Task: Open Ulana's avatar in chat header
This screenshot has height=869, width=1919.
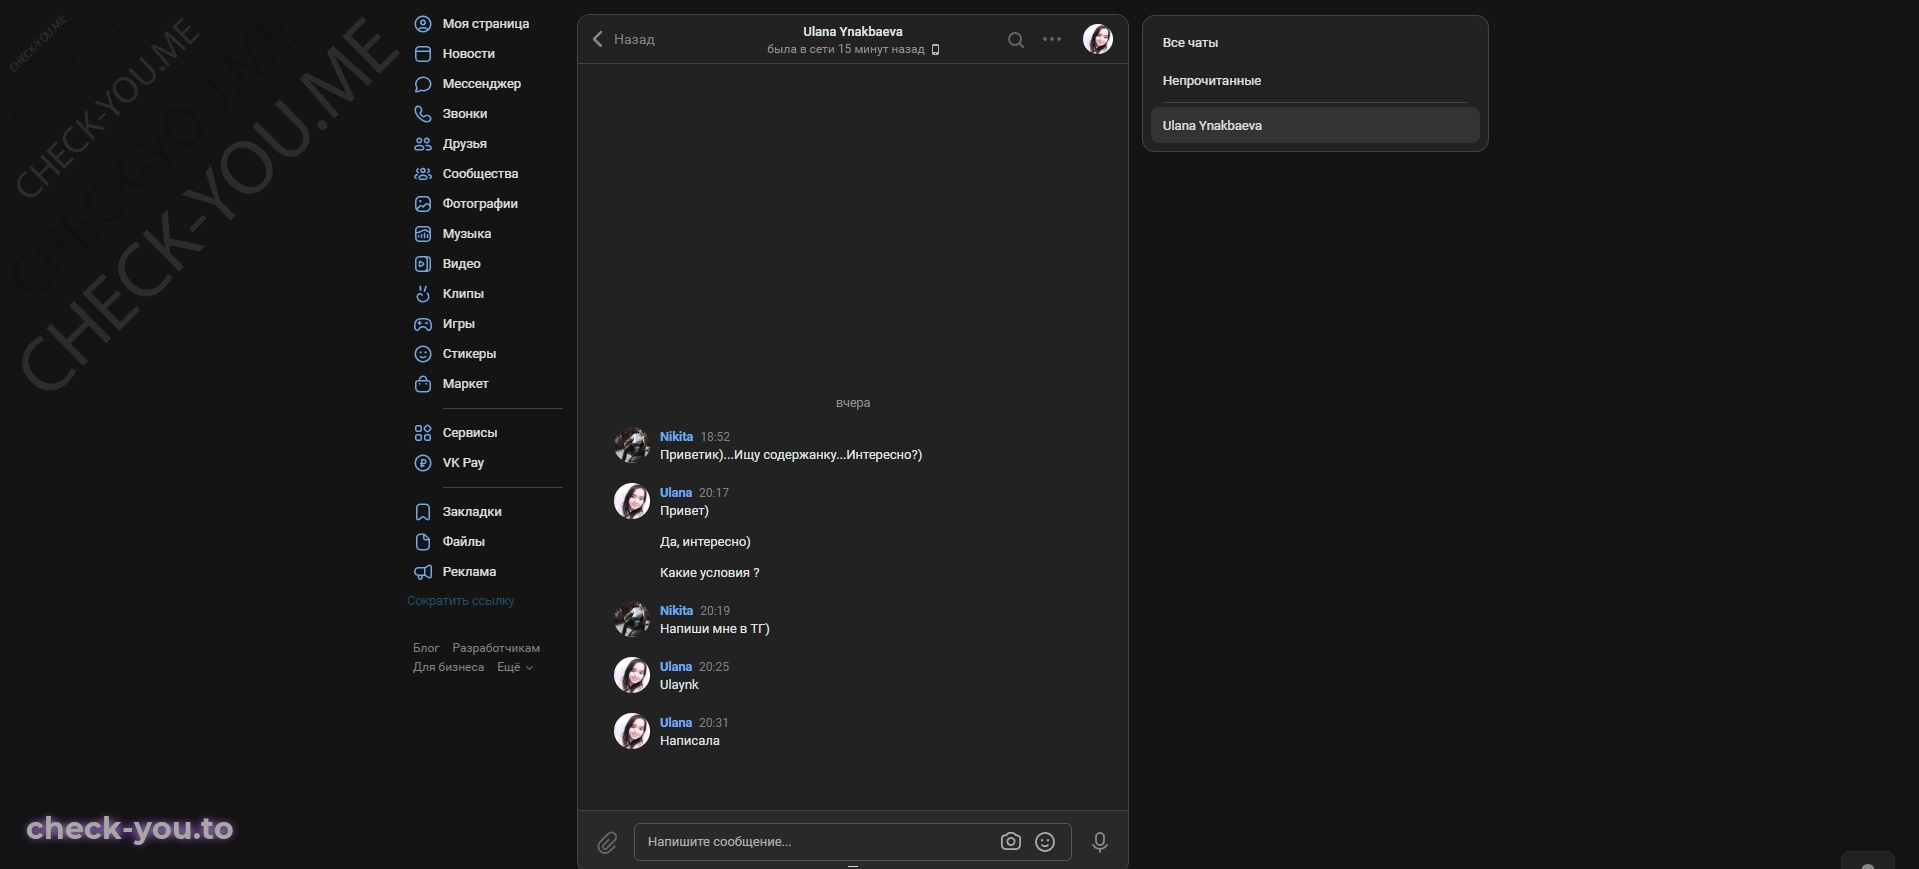Action: [1098, 39]
